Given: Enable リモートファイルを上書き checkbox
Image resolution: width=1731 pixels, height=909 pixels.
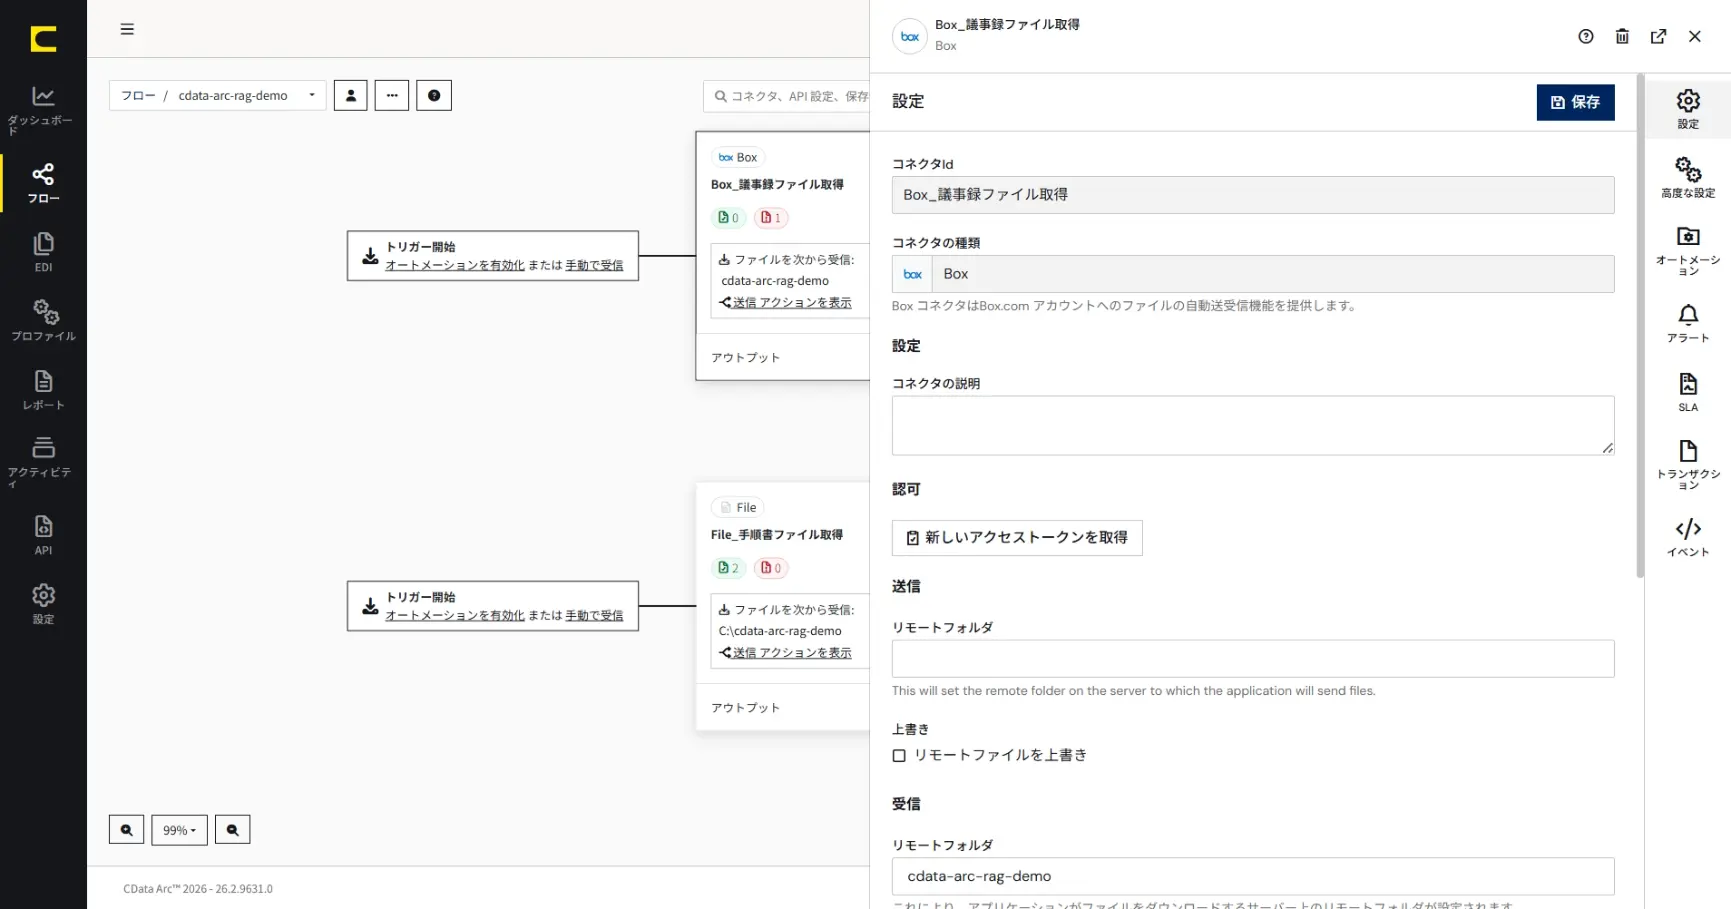Looking at the screenshot, I should (899, 756).
